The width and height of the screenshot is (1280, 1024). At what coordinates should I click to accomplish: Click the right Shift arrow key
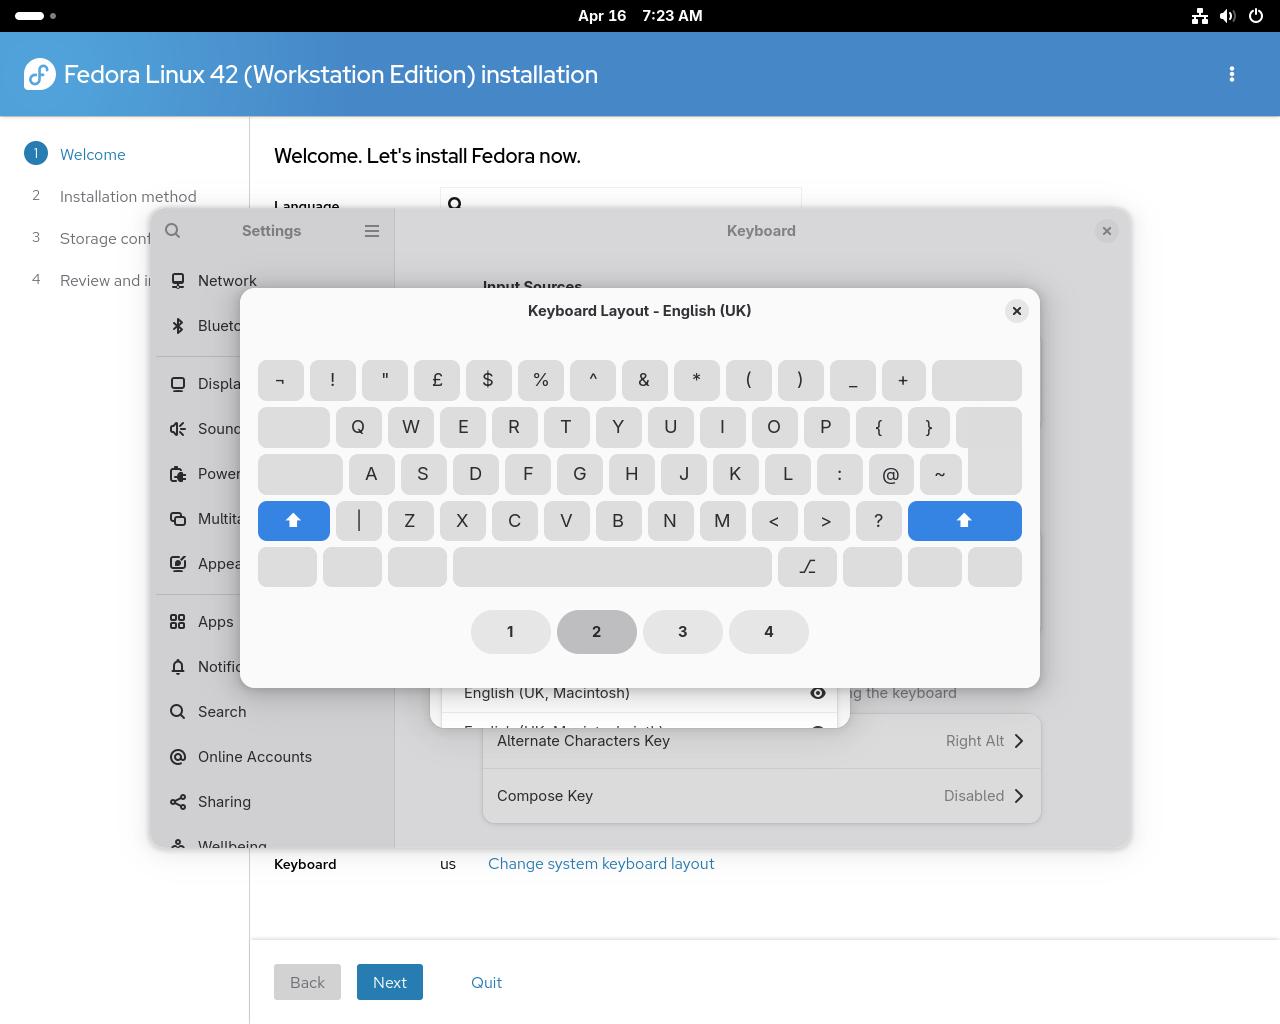[x=965, y=521]
